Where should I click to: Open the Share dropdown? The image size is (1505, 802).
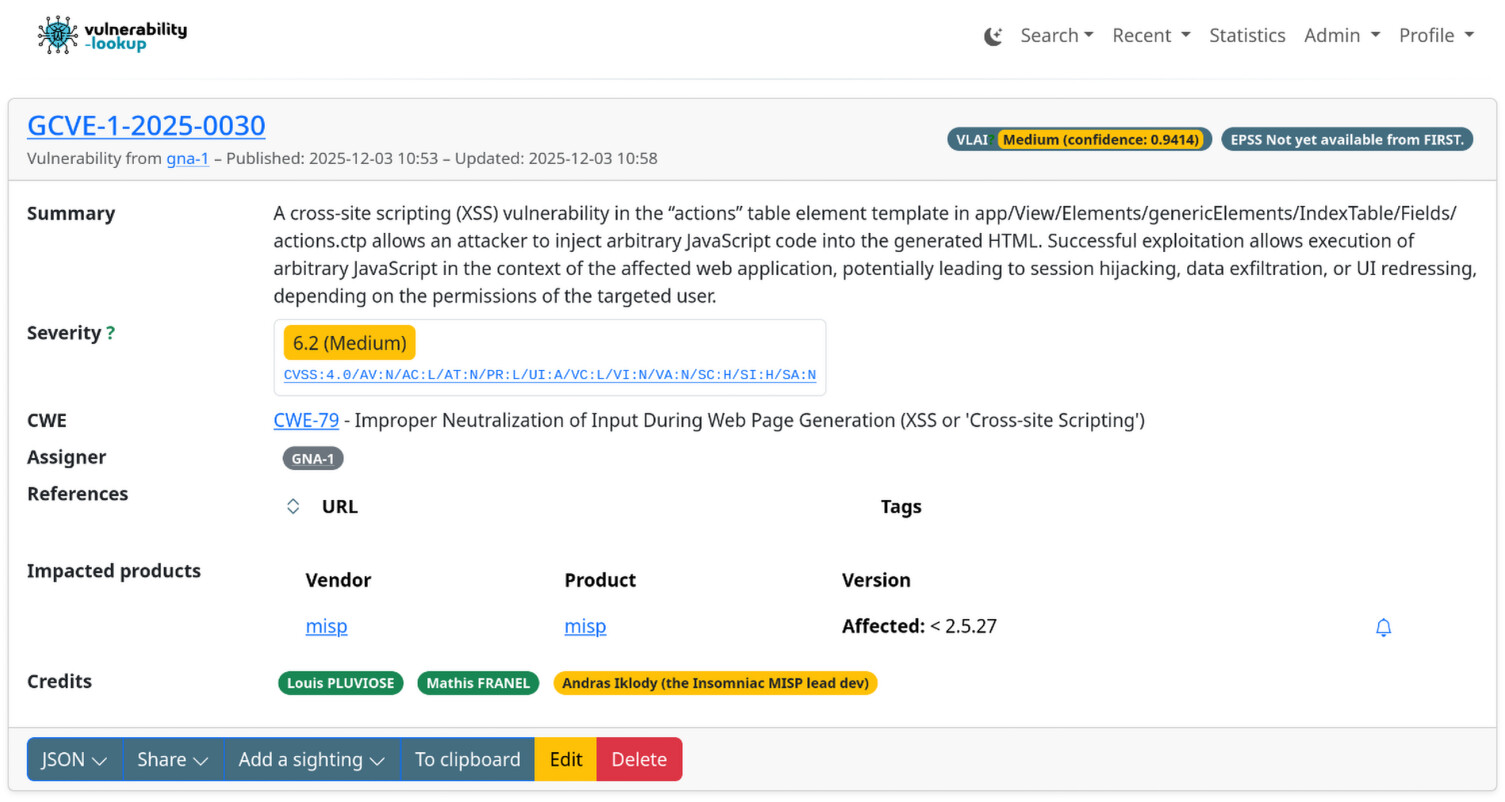coord(172,759)
